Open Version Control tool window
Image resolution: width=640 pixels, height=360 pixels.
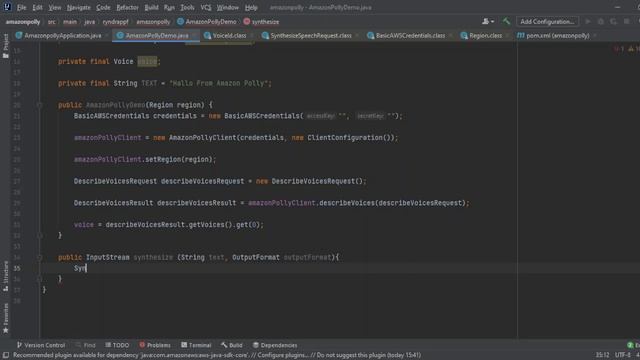pos(40,345)
